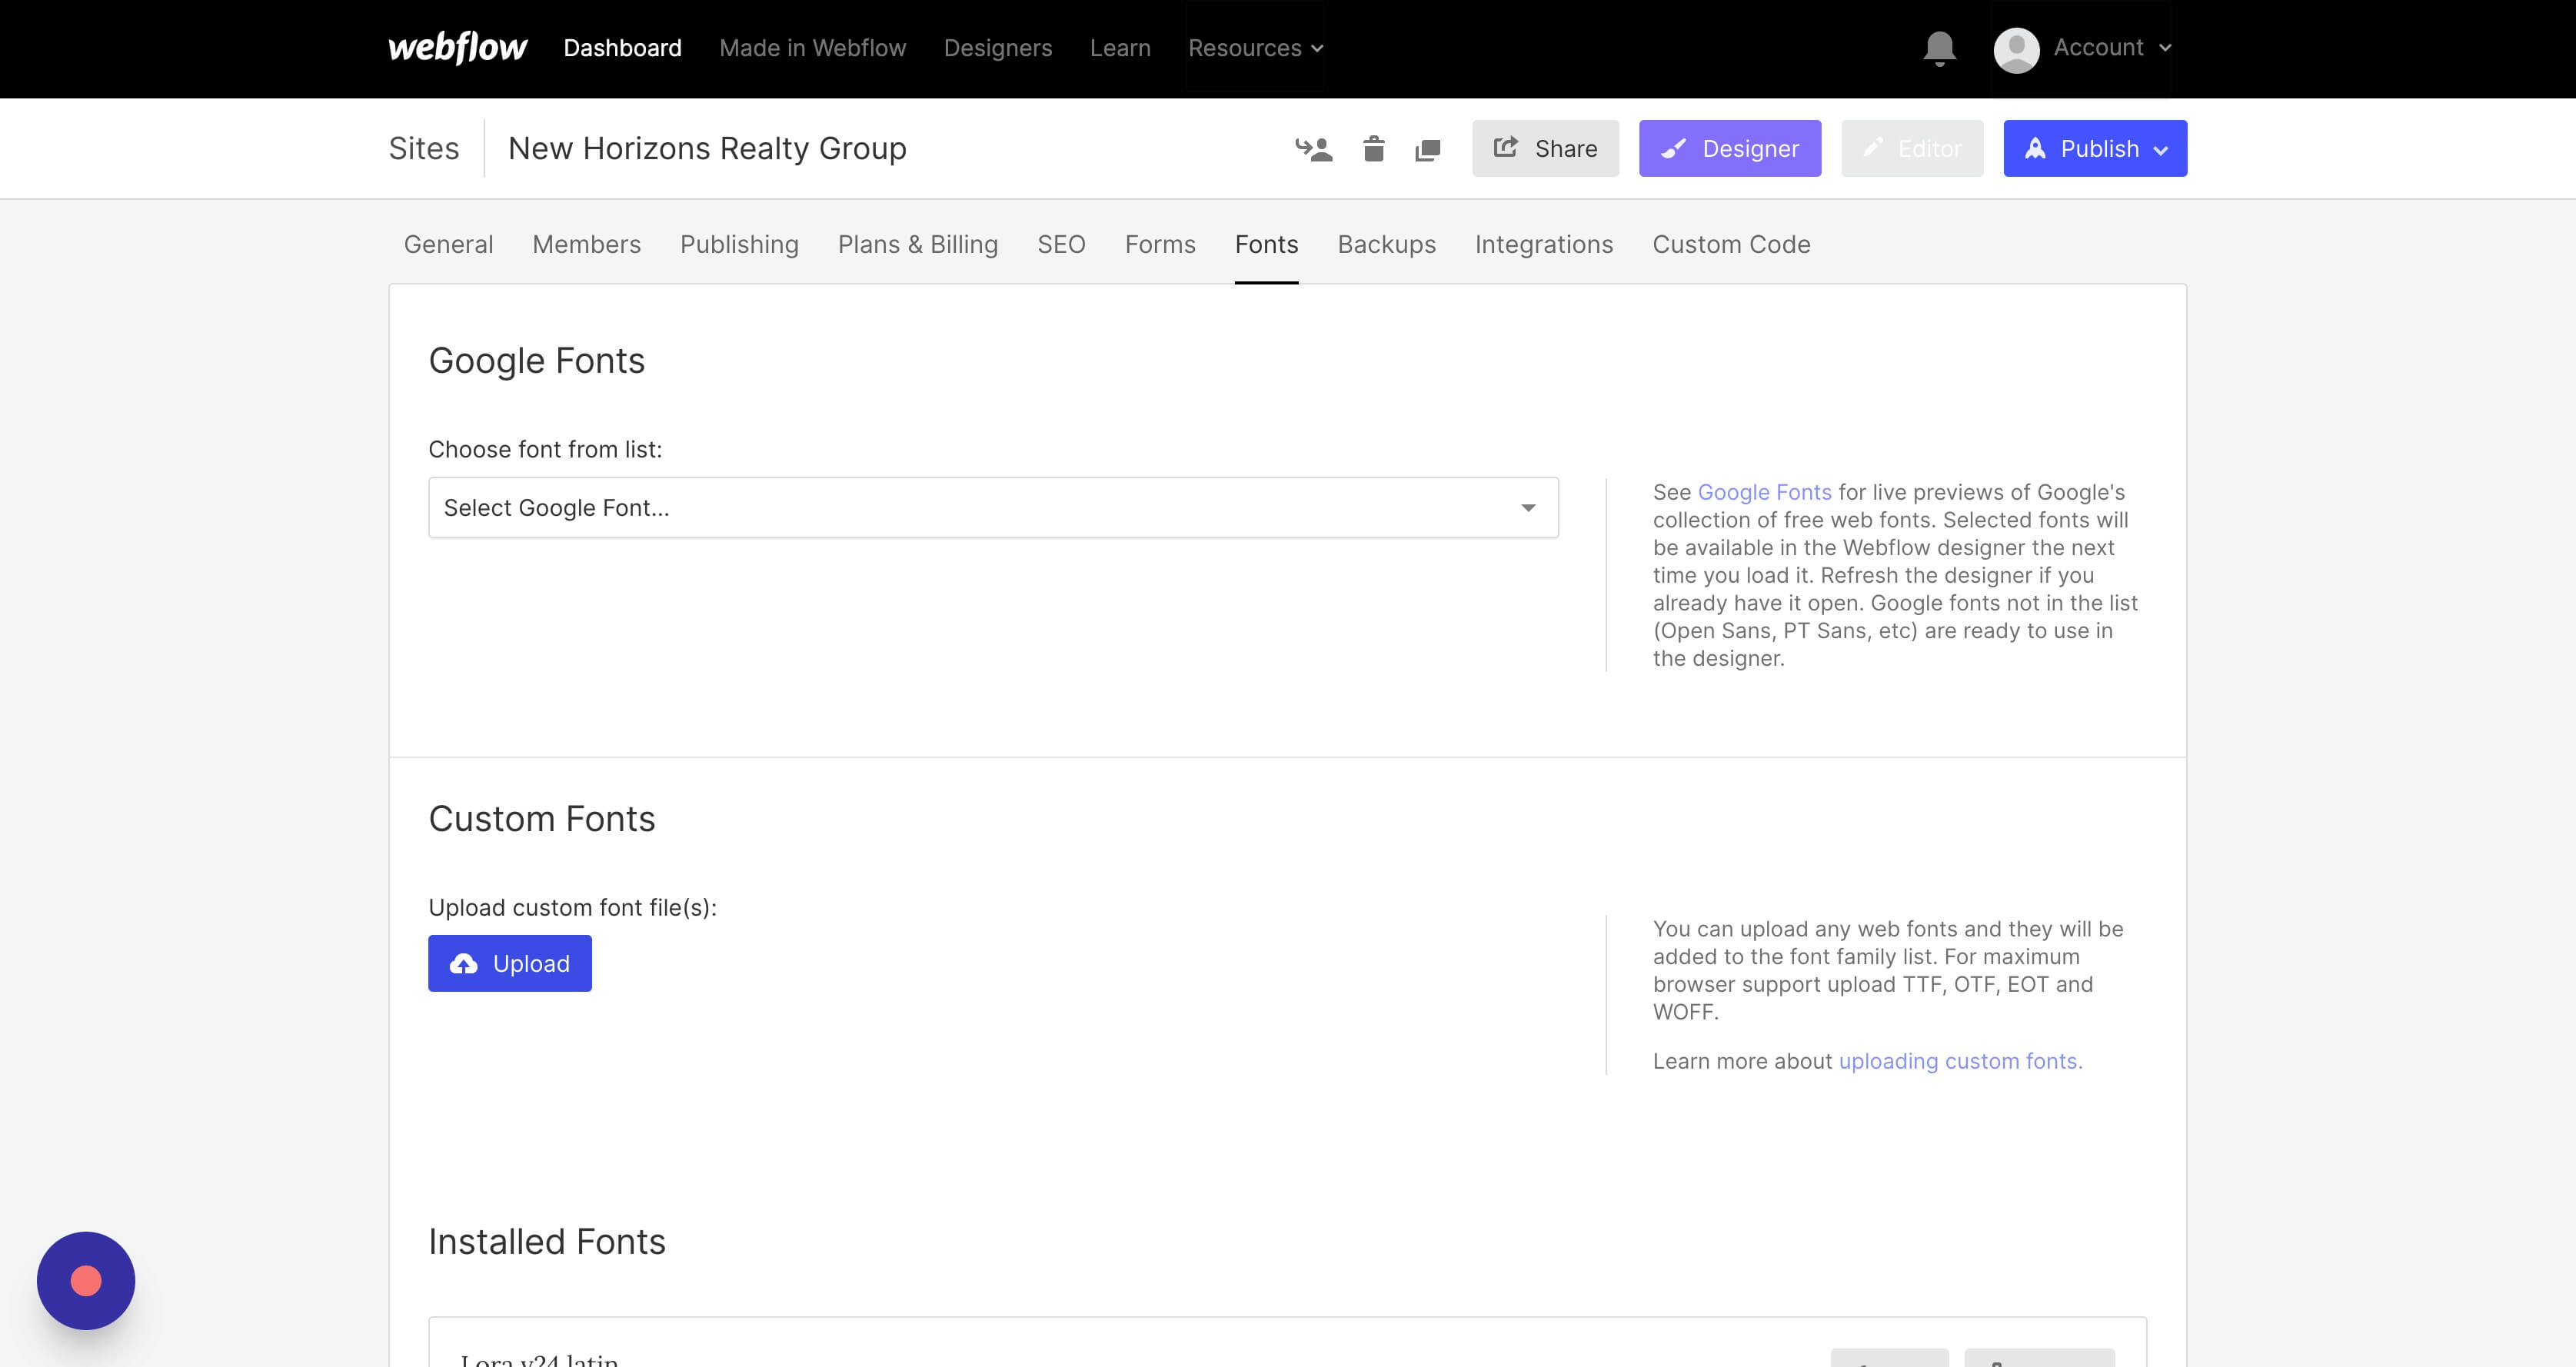This screenshot has height=1367, width=2576.
Task: Switch to the Forms tab
Action: pos(1160,245)
